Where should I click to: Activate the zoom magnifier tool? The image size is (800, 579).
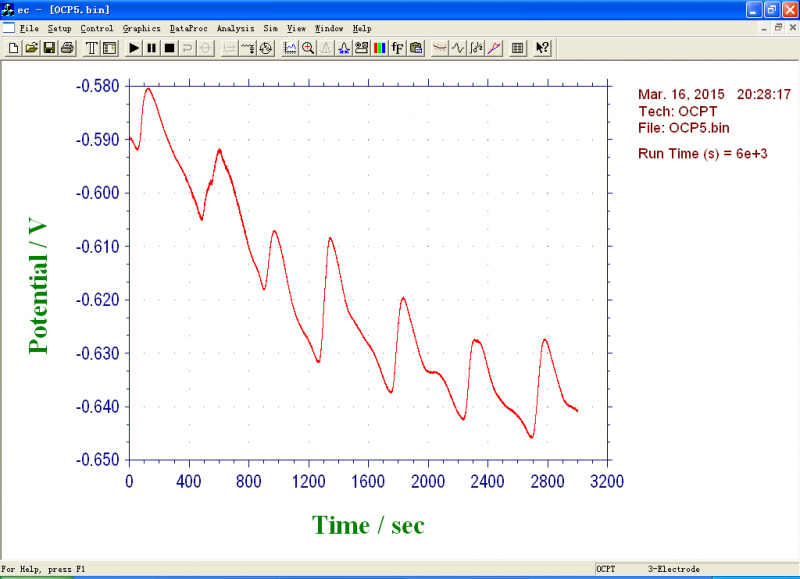click(308, 48)
